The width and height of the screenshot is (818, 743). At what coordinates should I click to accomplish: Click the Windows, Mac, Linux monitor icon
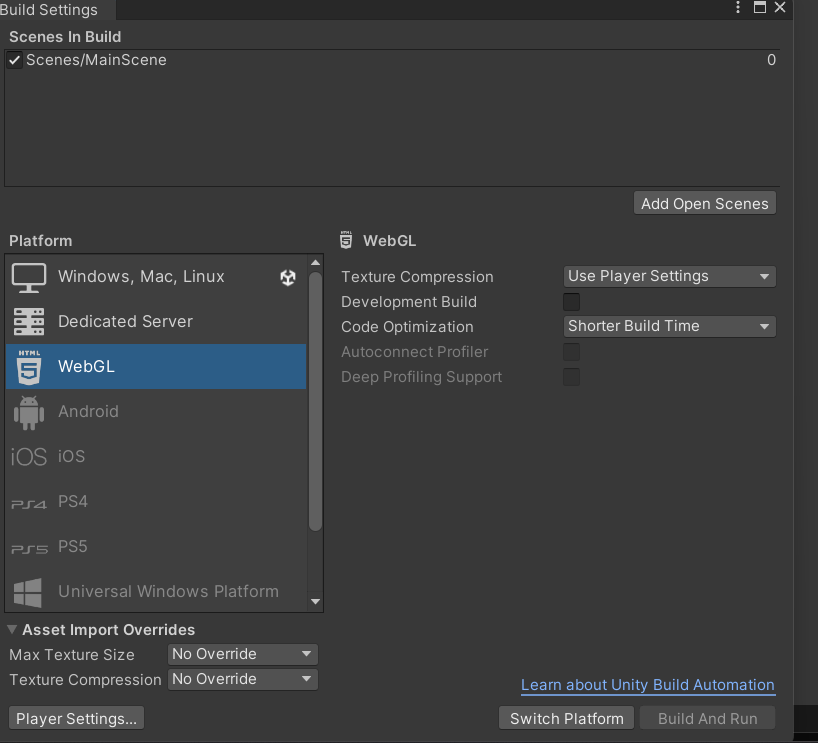pos(29,277)
